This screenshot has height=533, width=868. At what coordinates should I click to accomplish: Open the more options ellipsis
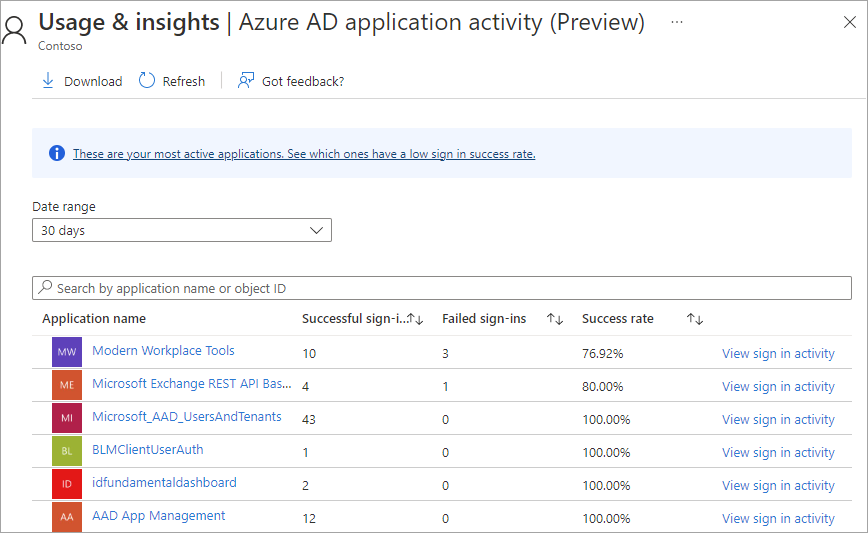pos(676,22)
